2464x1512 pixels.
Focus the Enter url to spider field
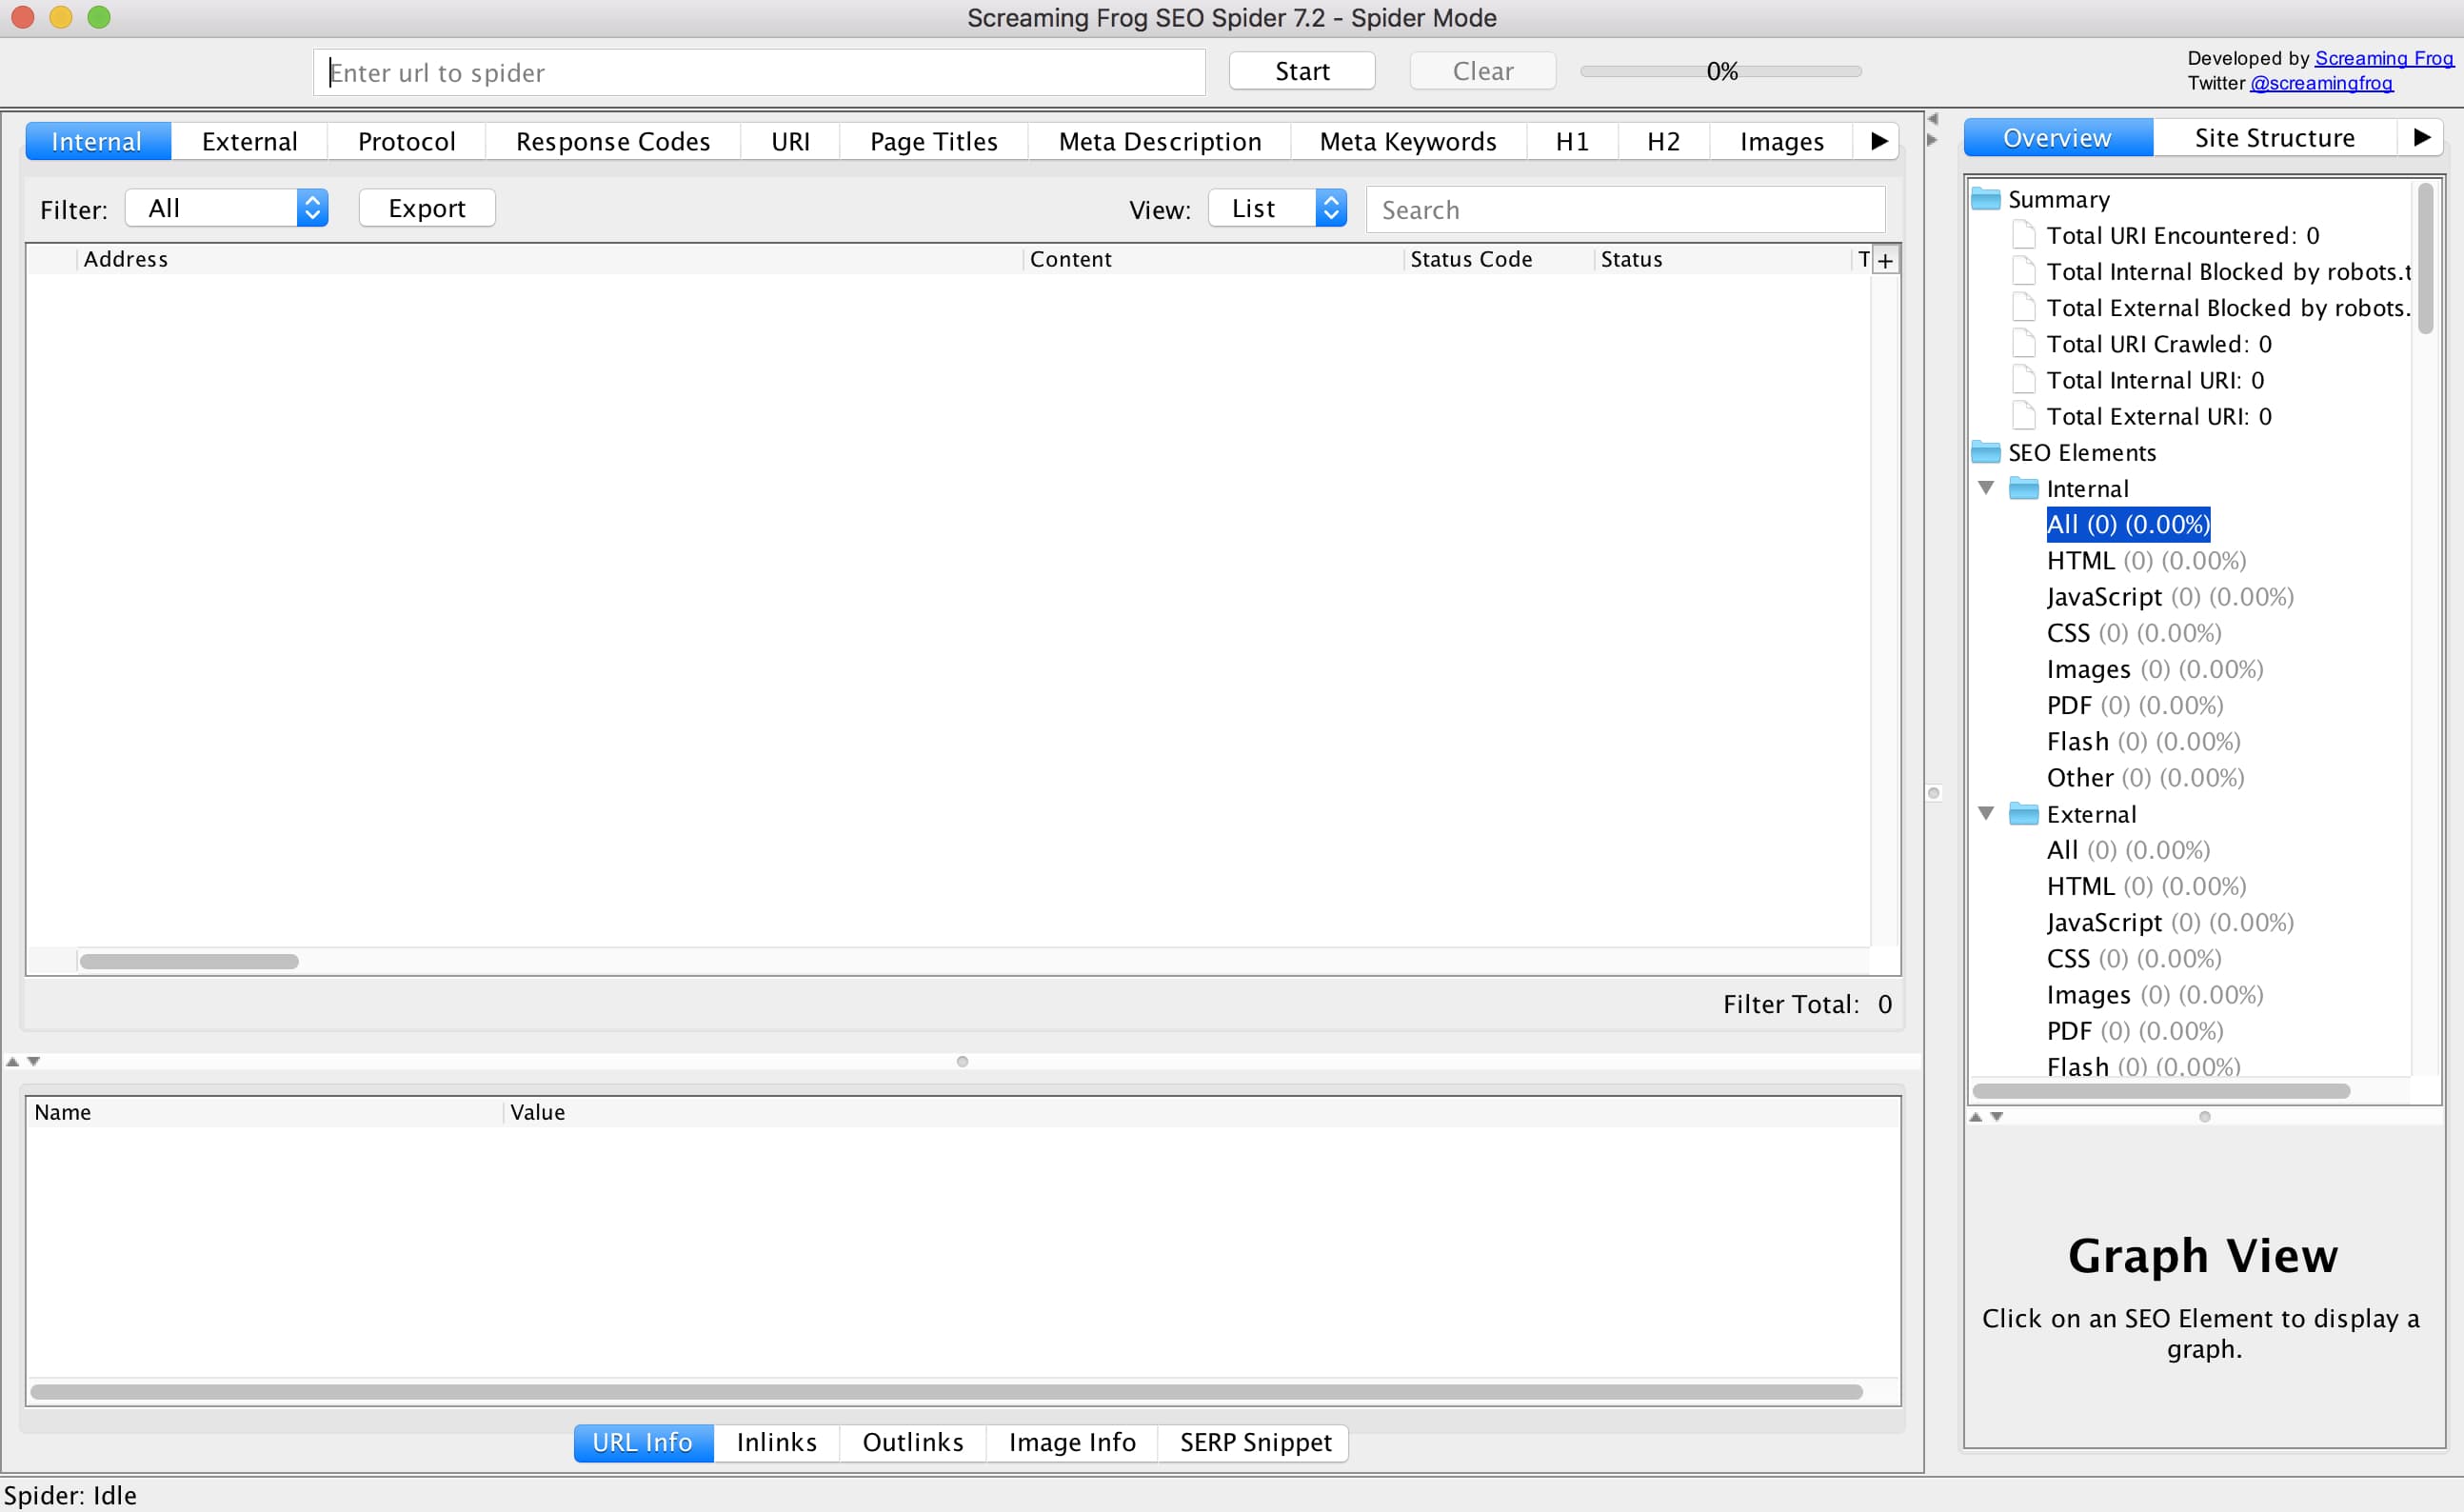tap(760, 72)
